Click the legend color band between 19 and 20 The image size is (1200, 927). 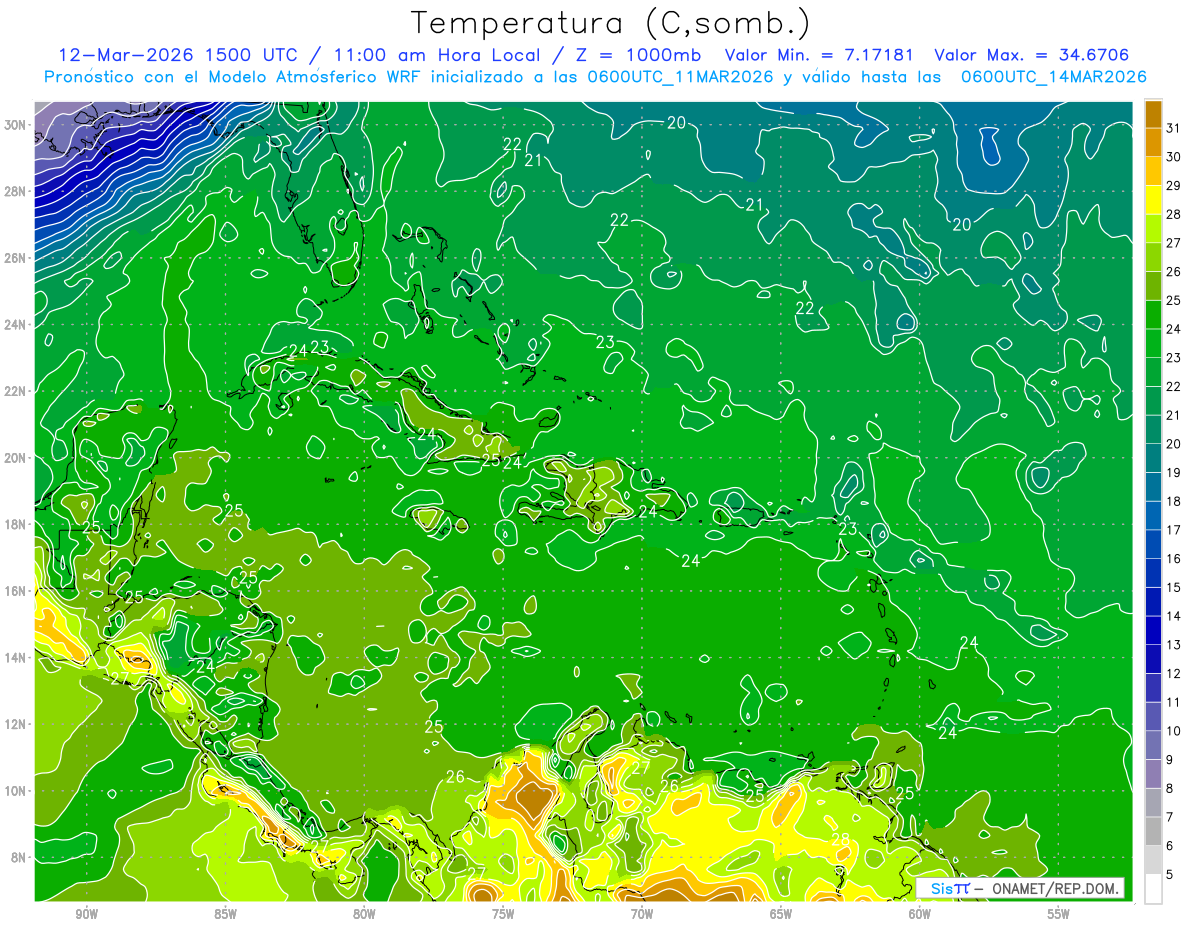click(1153, 458)
